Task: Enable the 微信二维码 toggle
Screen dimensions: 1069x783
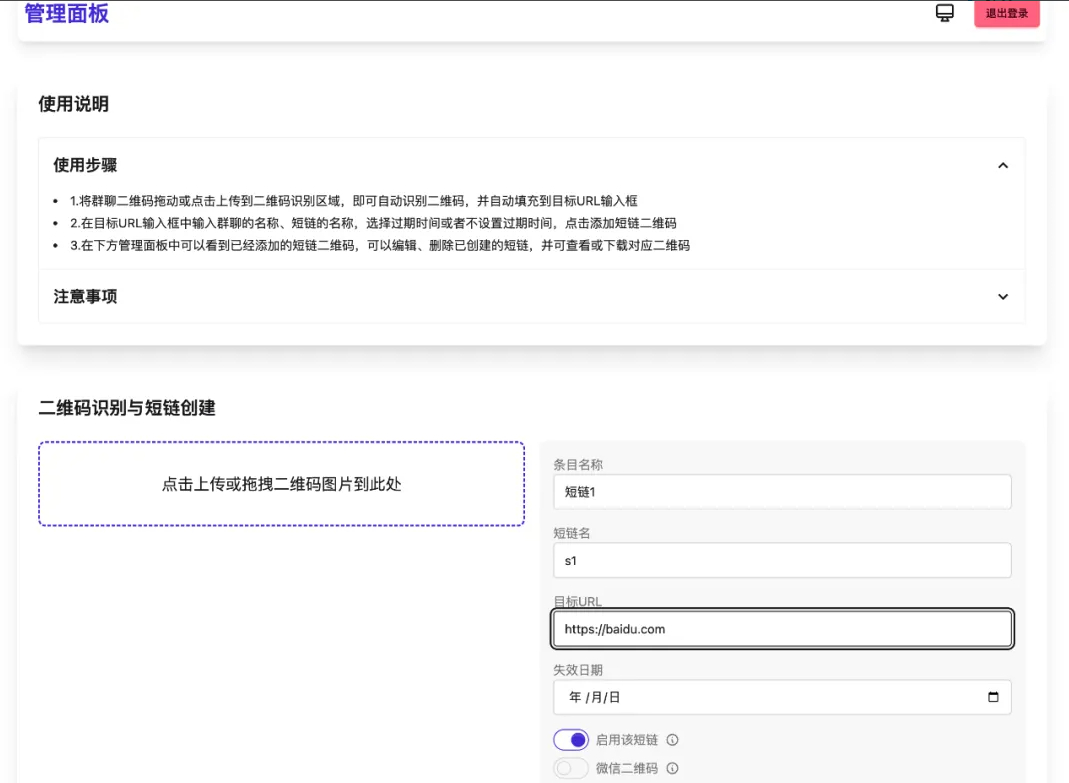Action: [571, 768]
